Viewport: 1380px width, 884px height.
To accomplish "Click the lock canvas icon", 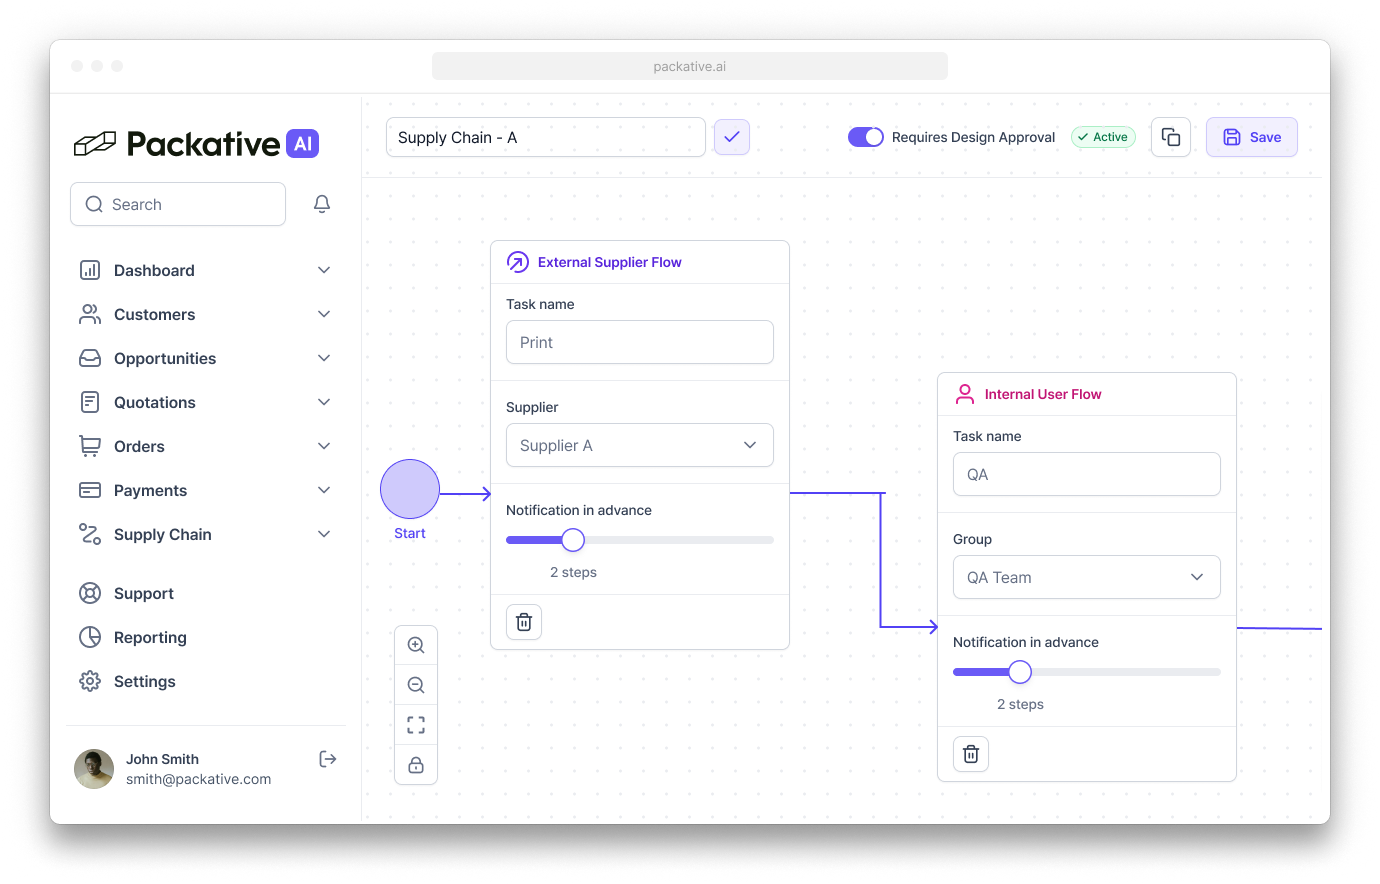I will tap(416, 765).
